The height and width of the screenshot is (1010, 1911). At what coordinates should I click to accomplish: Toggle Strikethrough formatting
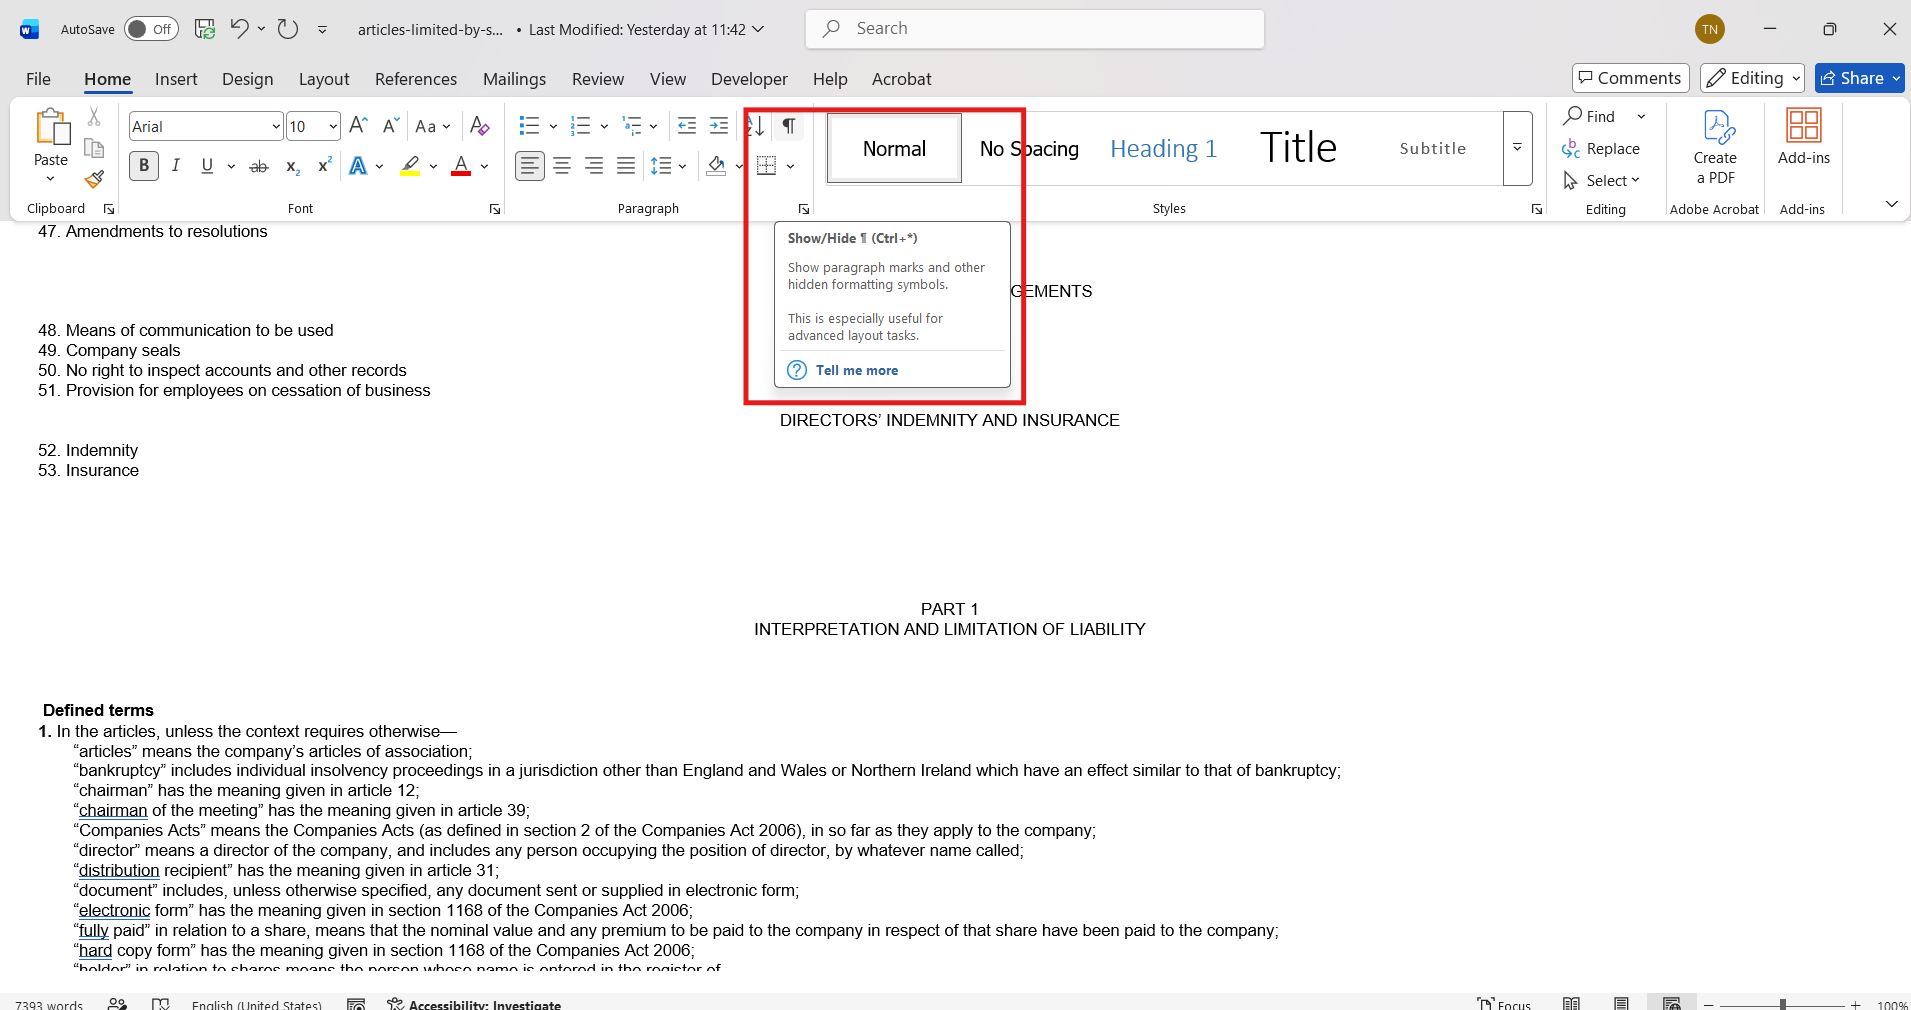pos(259,166)
